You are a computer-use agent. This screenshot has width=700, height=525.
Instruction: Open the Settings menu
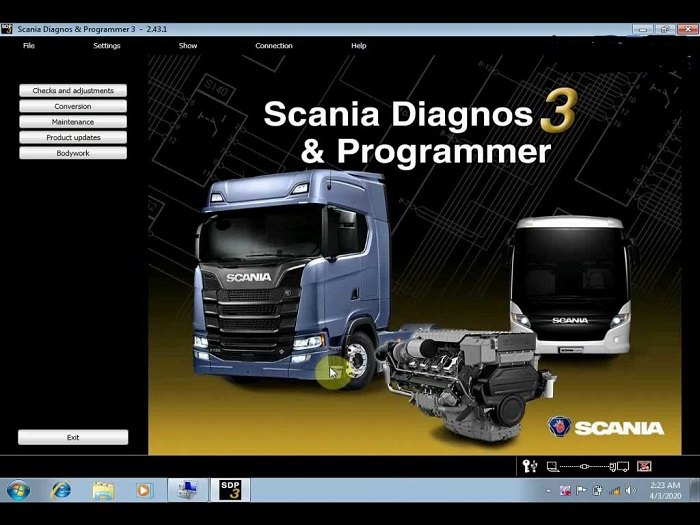point(107,46)
